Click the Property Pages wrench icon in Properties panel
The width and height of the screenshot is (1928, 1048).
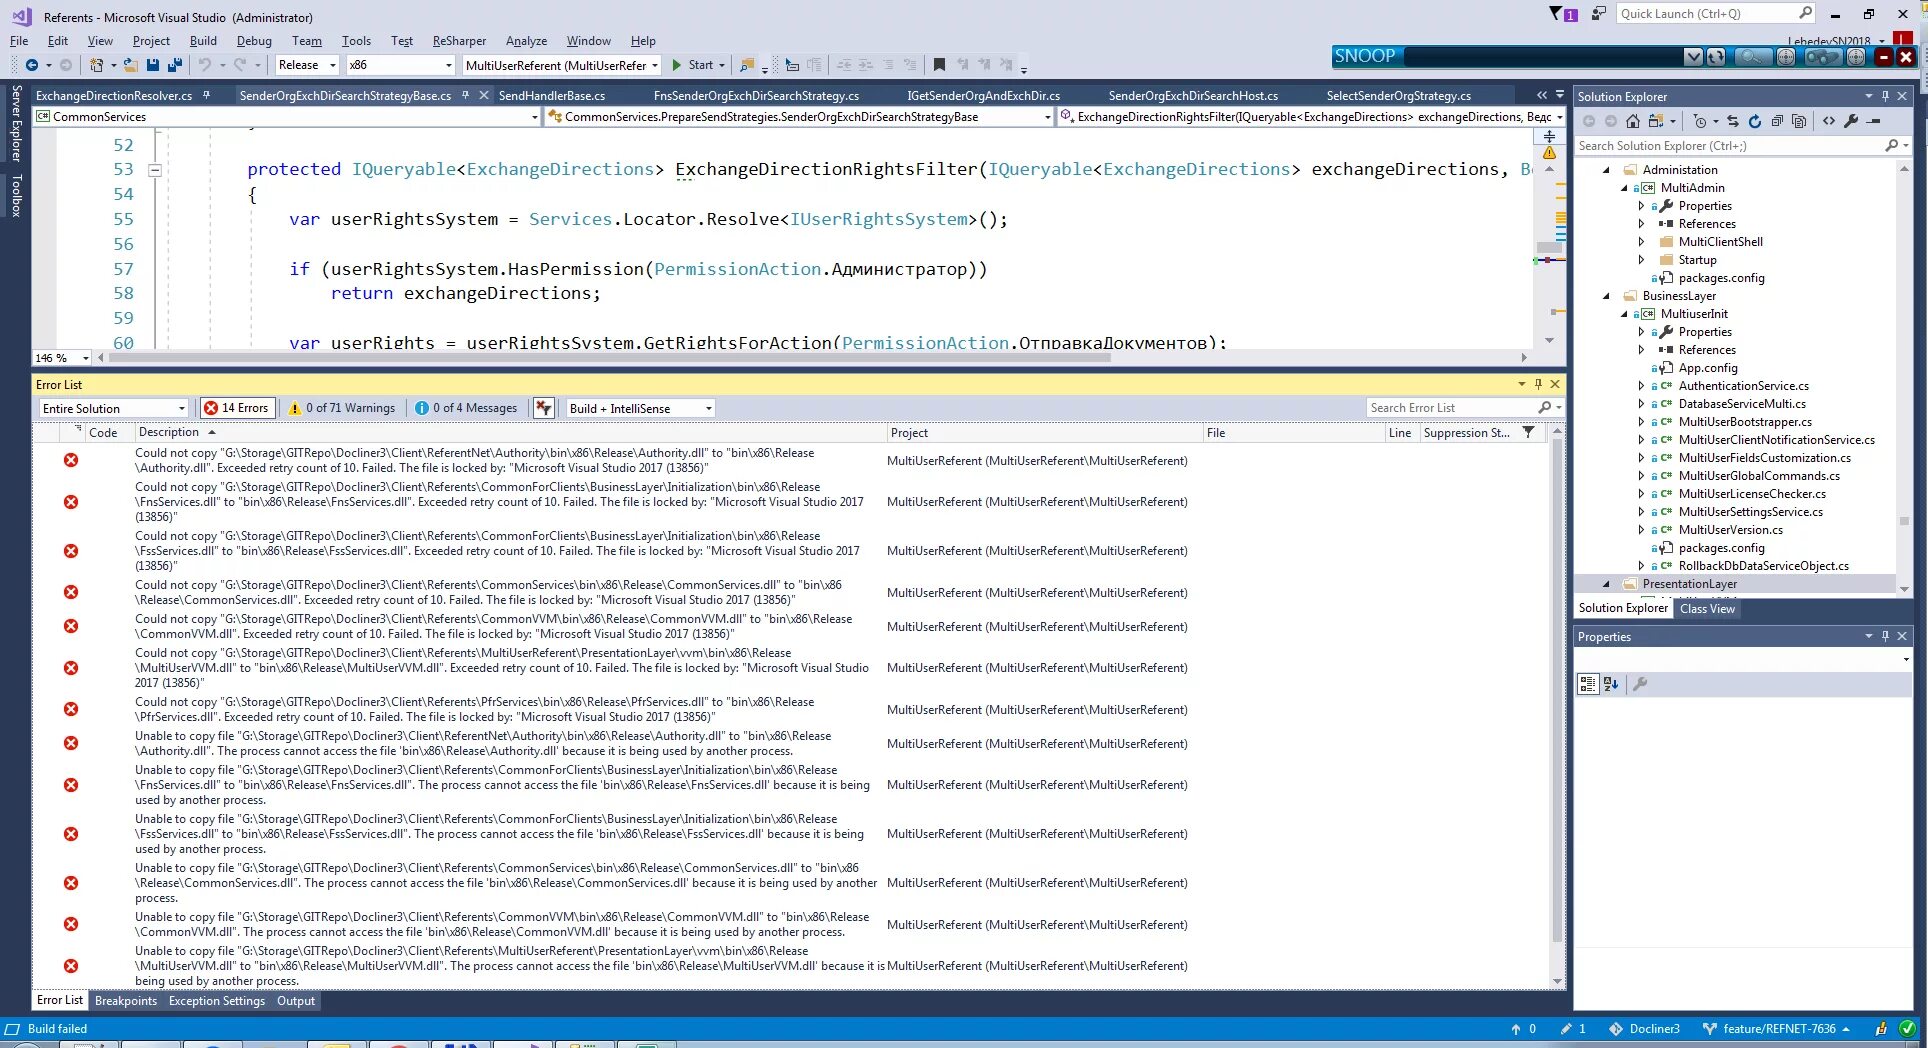click(1640, 684)
